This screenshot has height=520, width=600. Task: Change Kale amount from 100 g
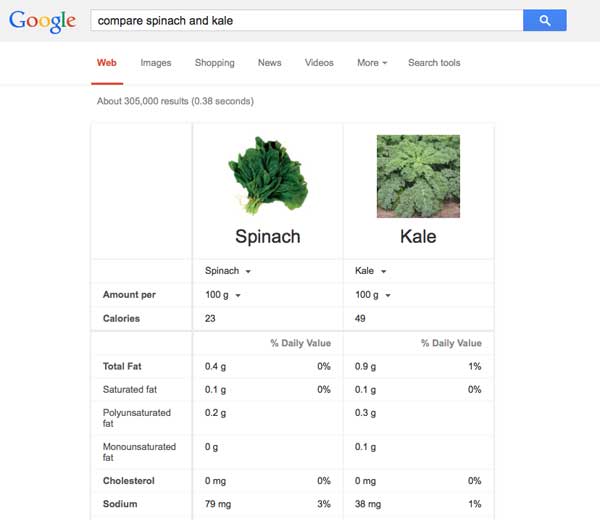click(x=373, y=295)
